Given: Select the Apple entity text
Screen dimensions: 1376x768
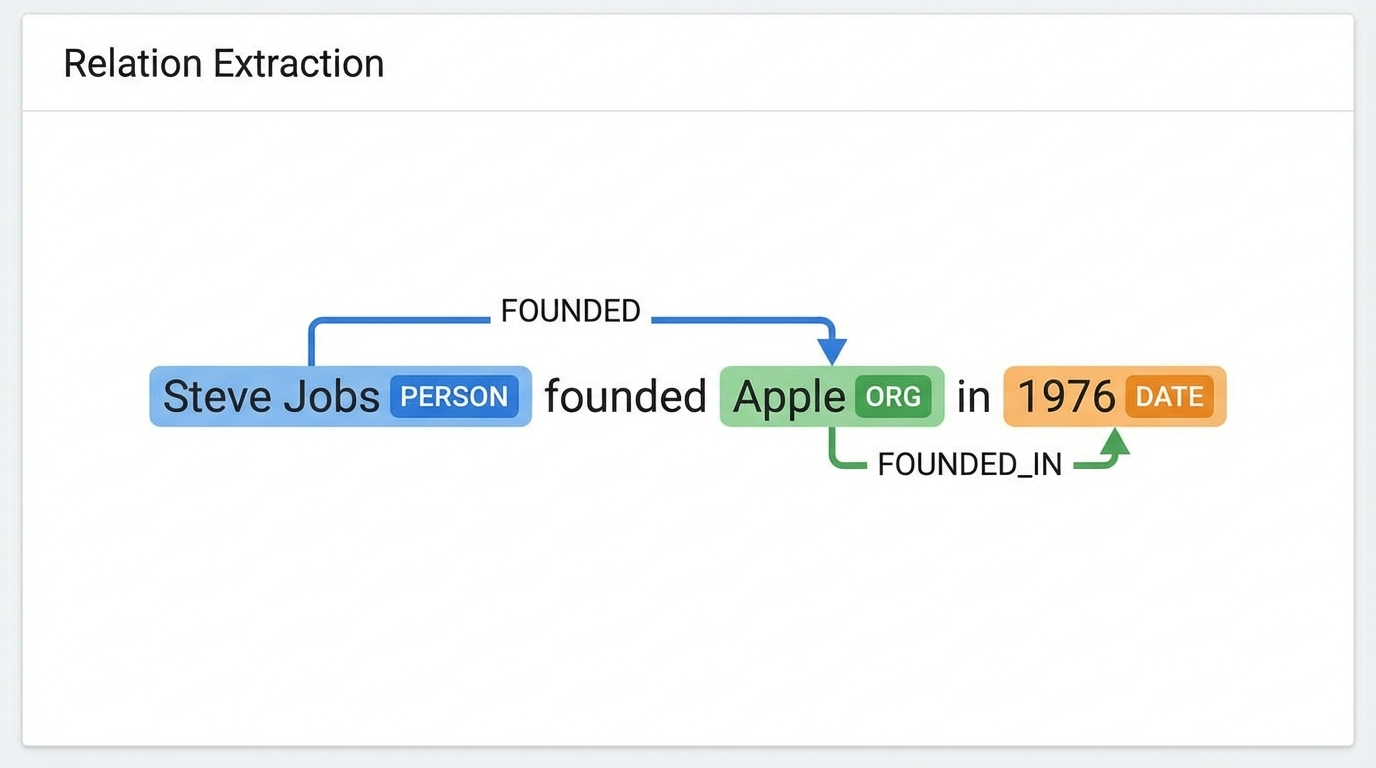Looking at the screenshot, I should 788,397.
